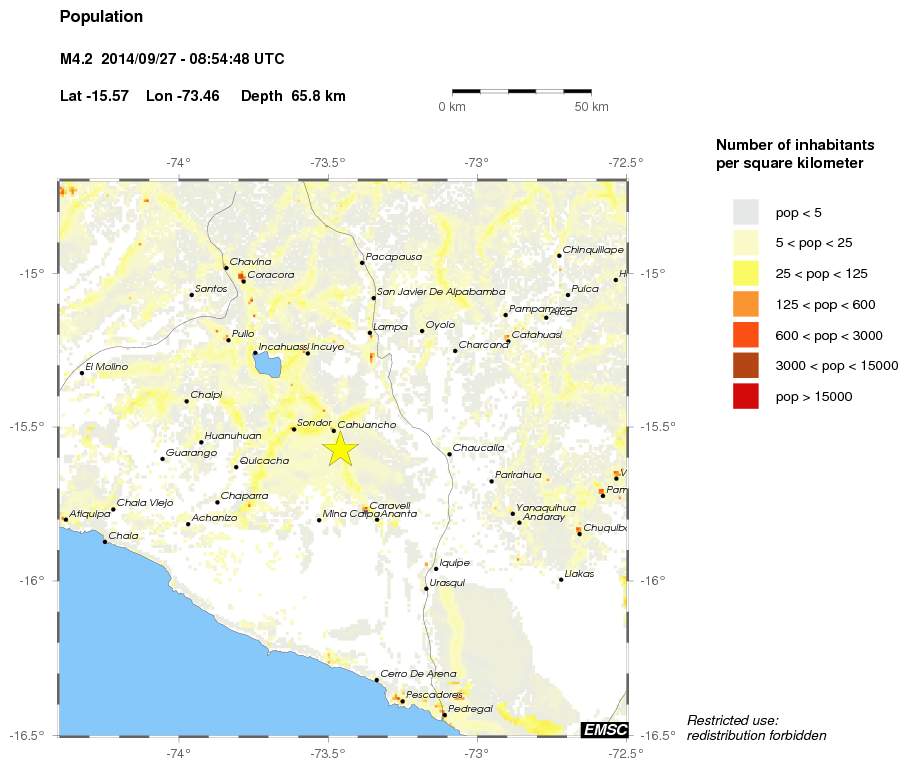The height and width of the screenshot is (768, 908).
Task: Click the Chaucalla town marker dot
Action: (449, 454)
